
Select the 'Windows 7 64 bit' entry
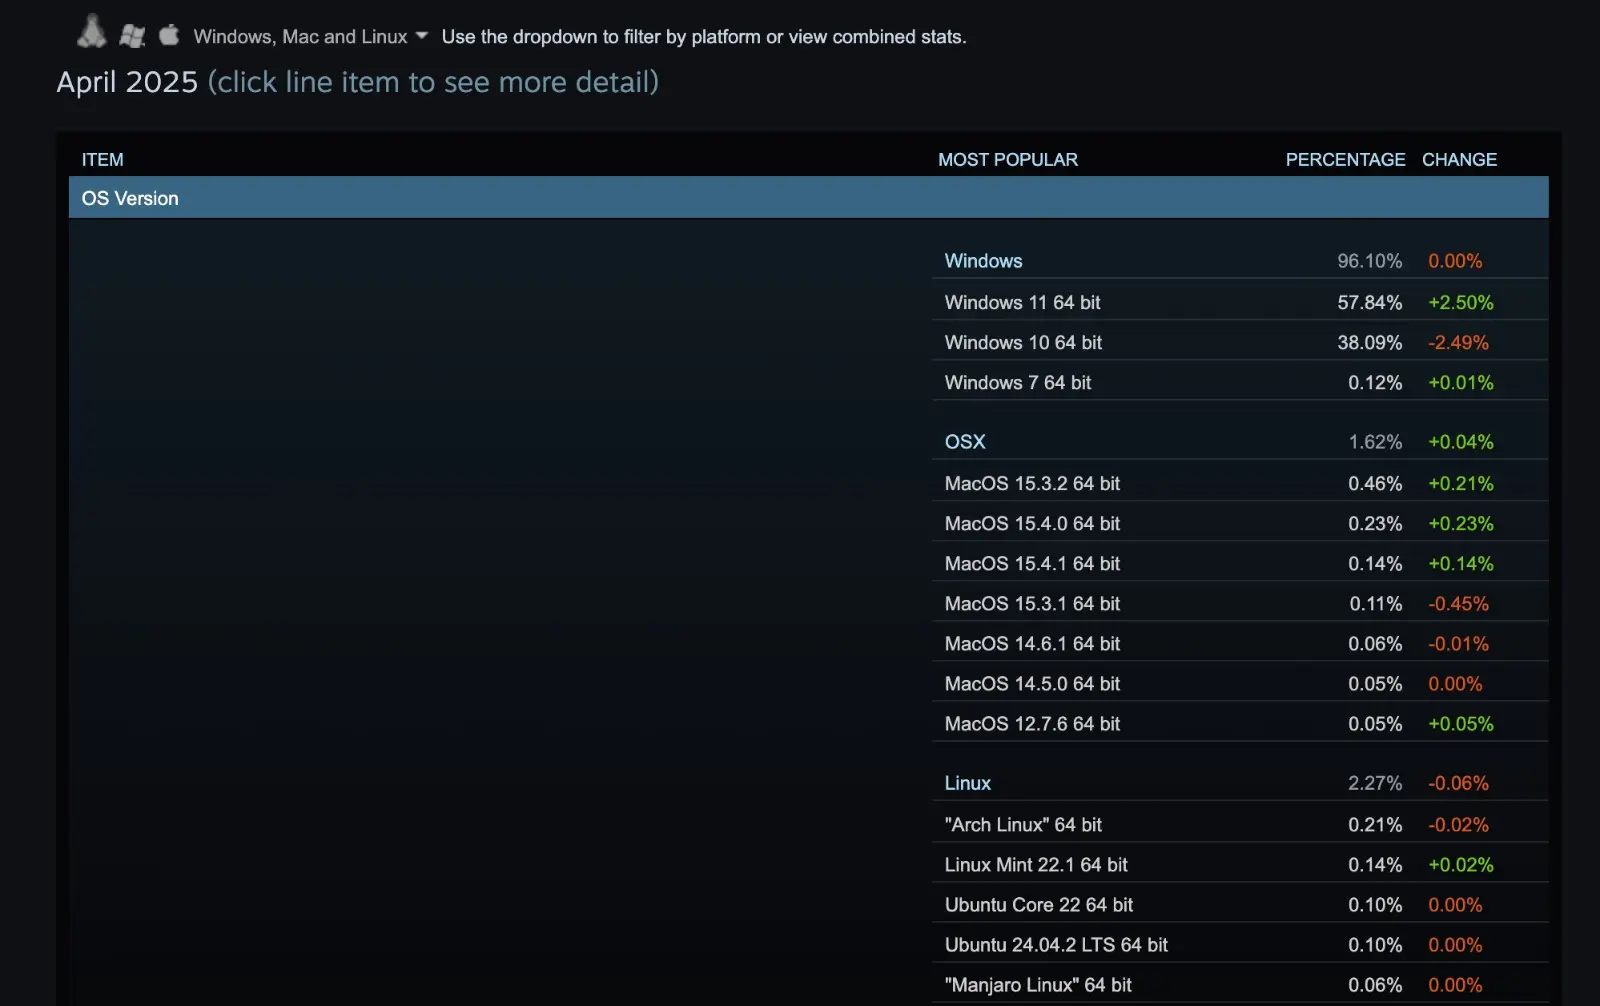(x=1018, y=382)
